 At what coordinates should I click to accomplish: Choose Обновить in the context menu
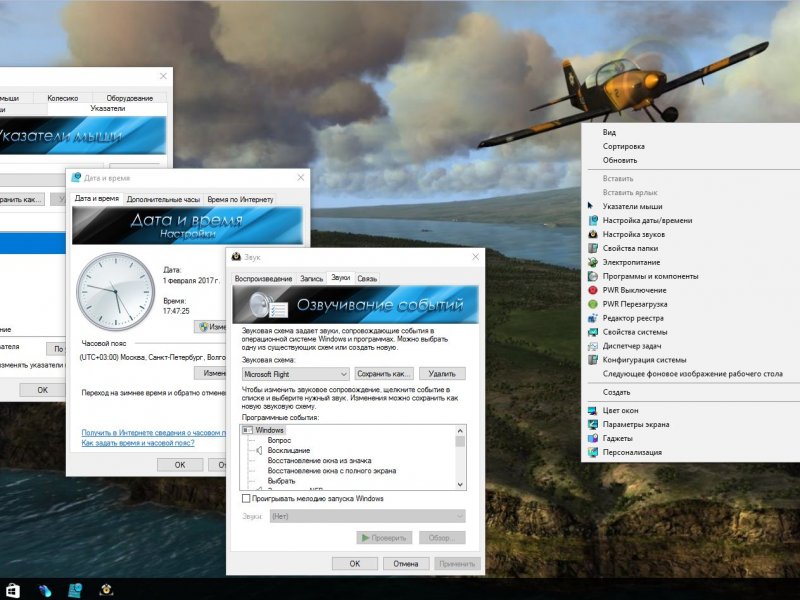coord(620,160)
